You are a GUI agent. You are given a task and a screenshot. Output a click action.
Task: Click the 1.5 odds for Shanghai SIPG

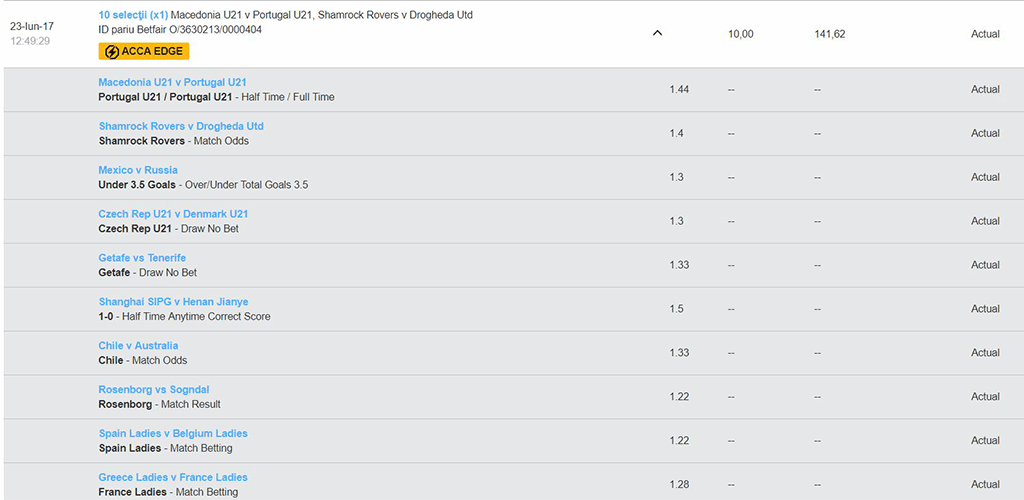click(677, 309)
